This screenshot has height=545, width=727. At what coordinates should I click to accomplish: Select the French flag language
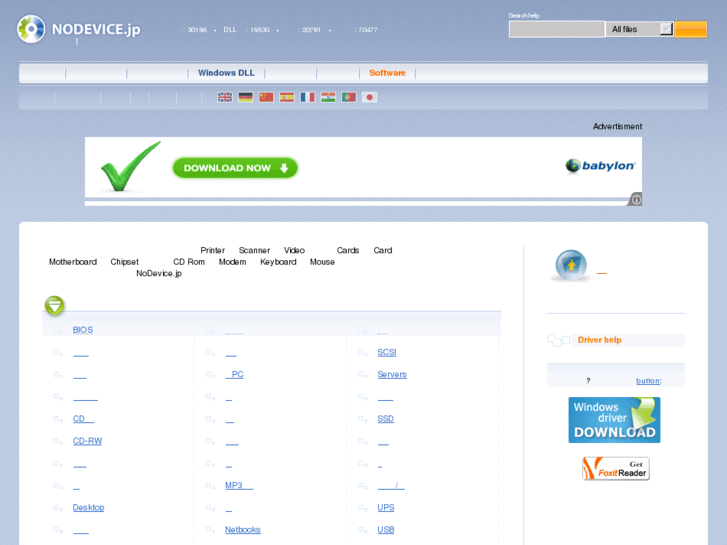307,97
